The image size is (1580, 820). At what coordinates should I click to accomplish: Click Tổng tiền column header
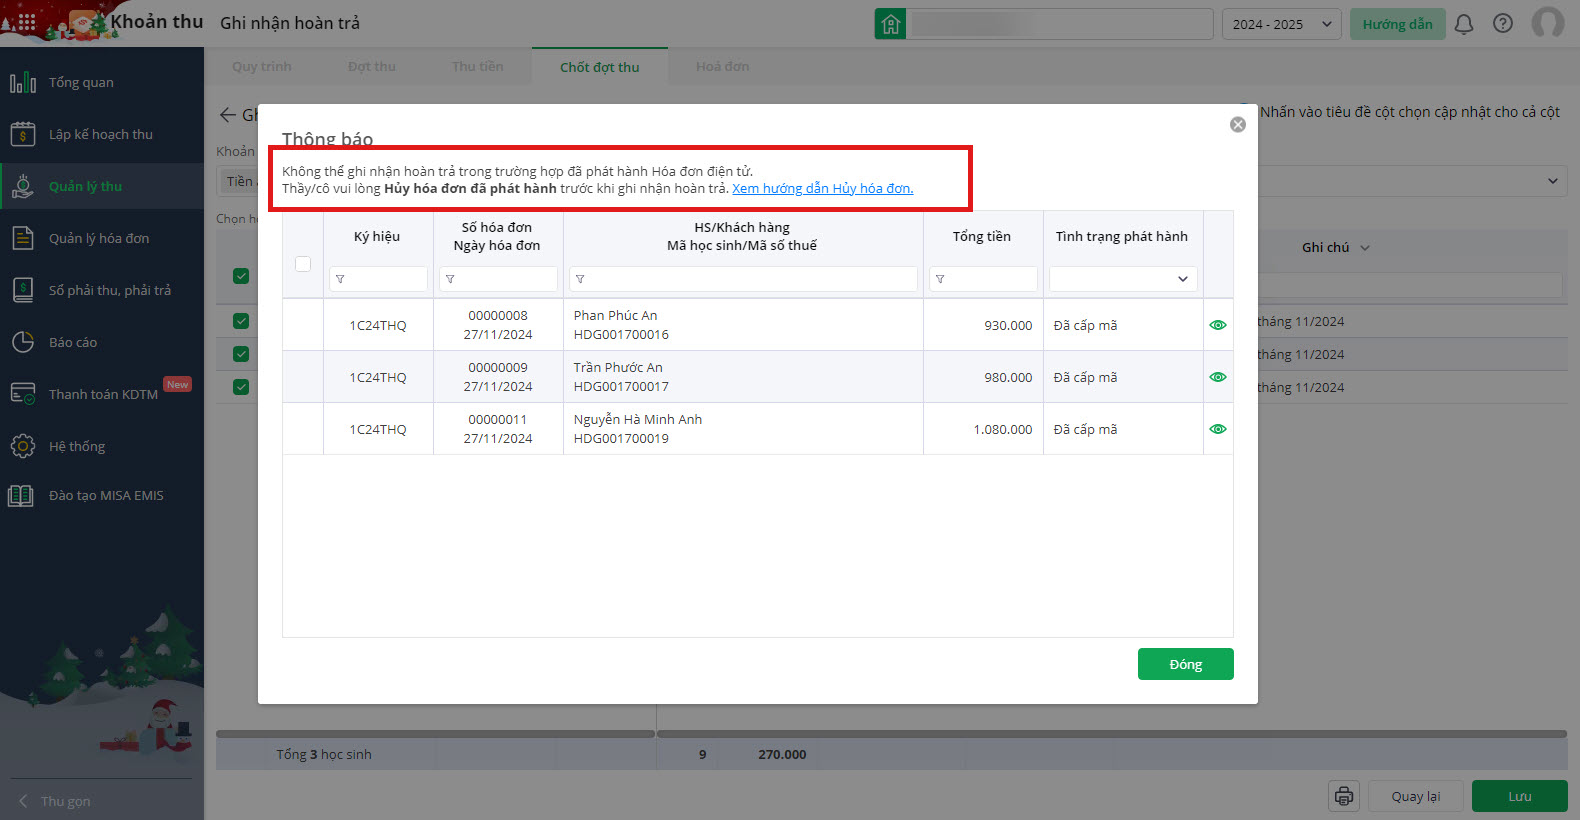point(981,237)
